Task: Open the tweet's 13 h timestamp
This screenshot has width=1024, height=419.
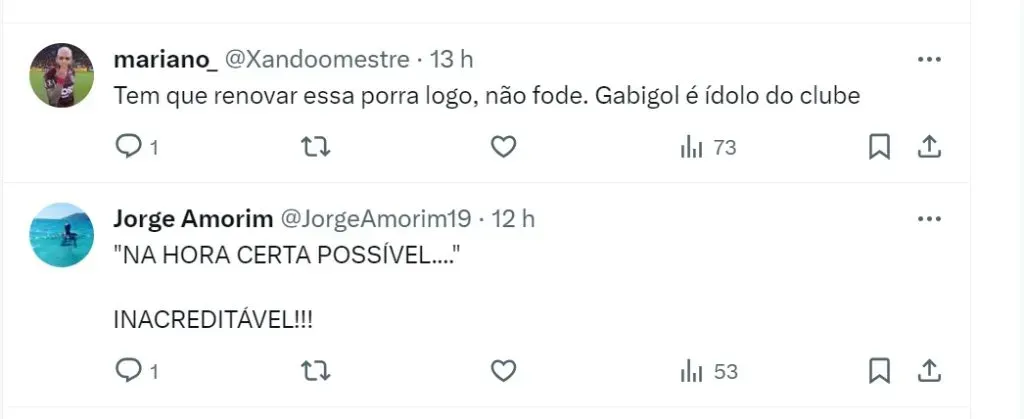Action: point(451,60)
